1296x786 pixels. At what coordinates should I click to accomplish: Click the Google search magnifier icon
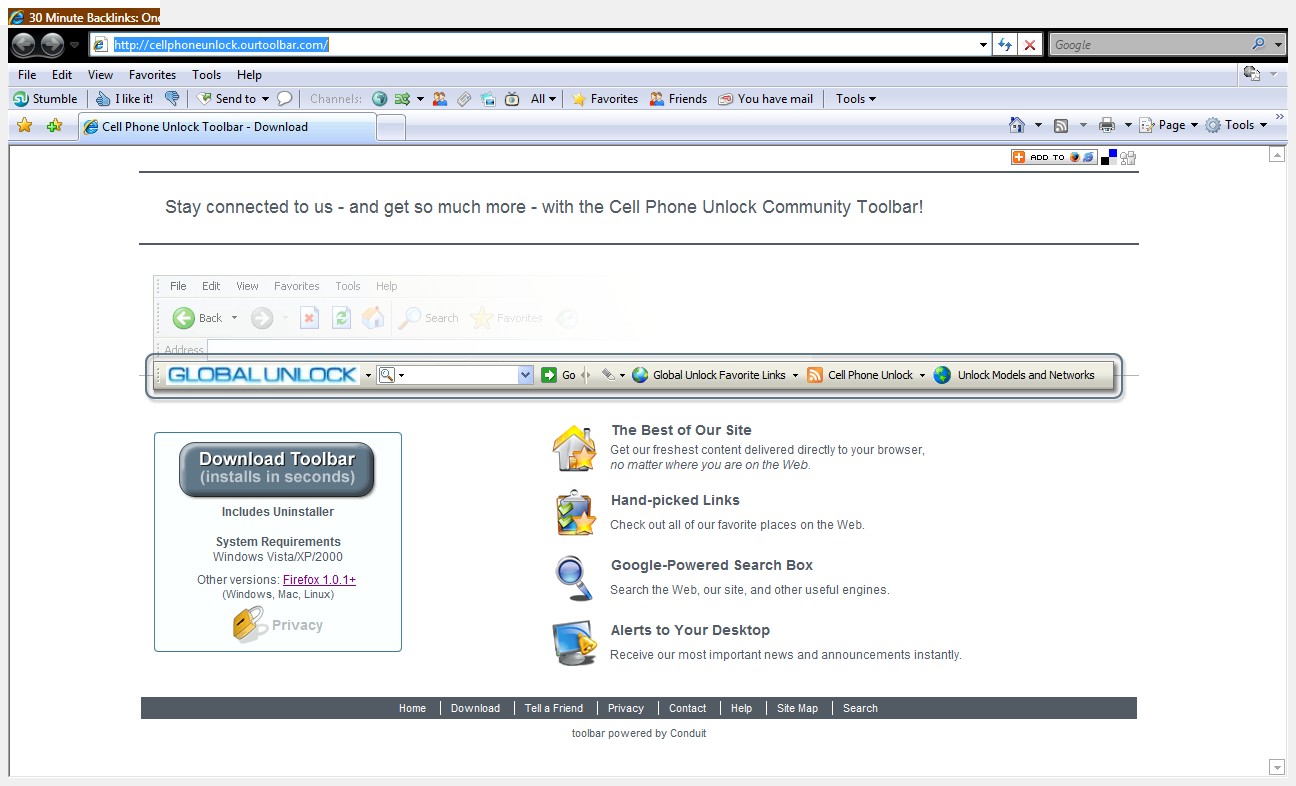point(1258,45)
